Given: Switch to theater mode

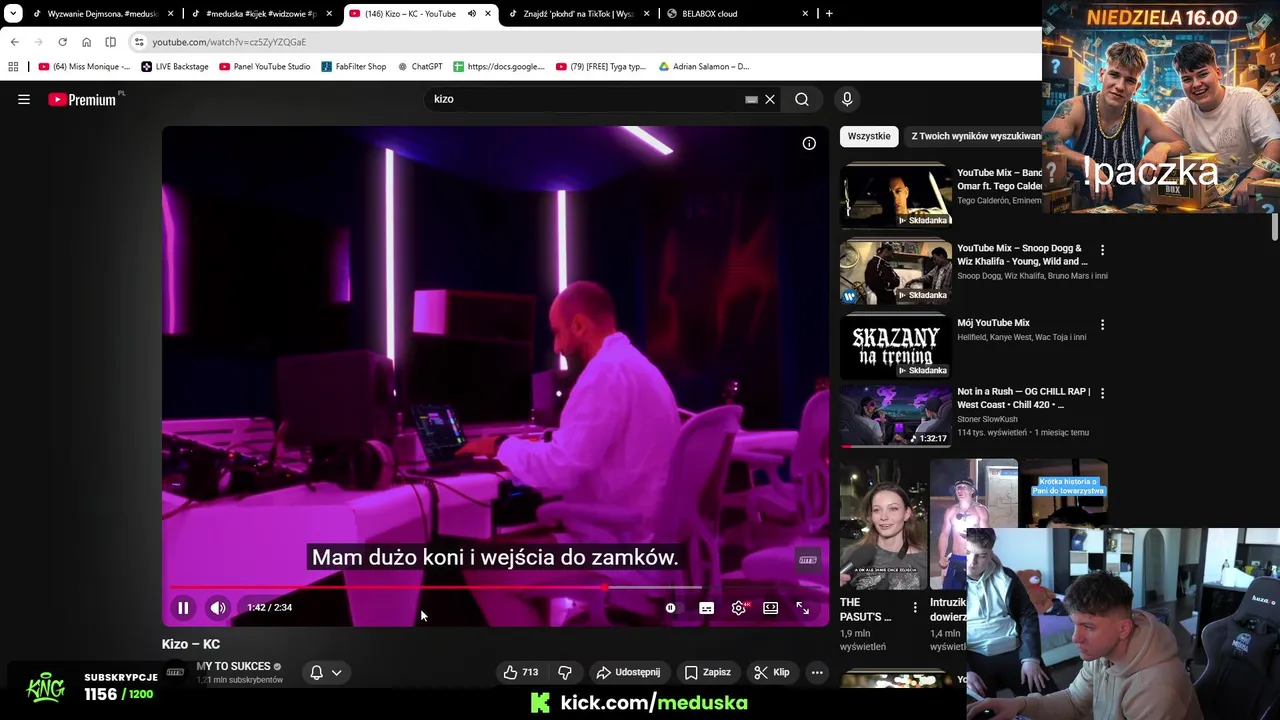Looking at the screenshot, I should 771,608.
